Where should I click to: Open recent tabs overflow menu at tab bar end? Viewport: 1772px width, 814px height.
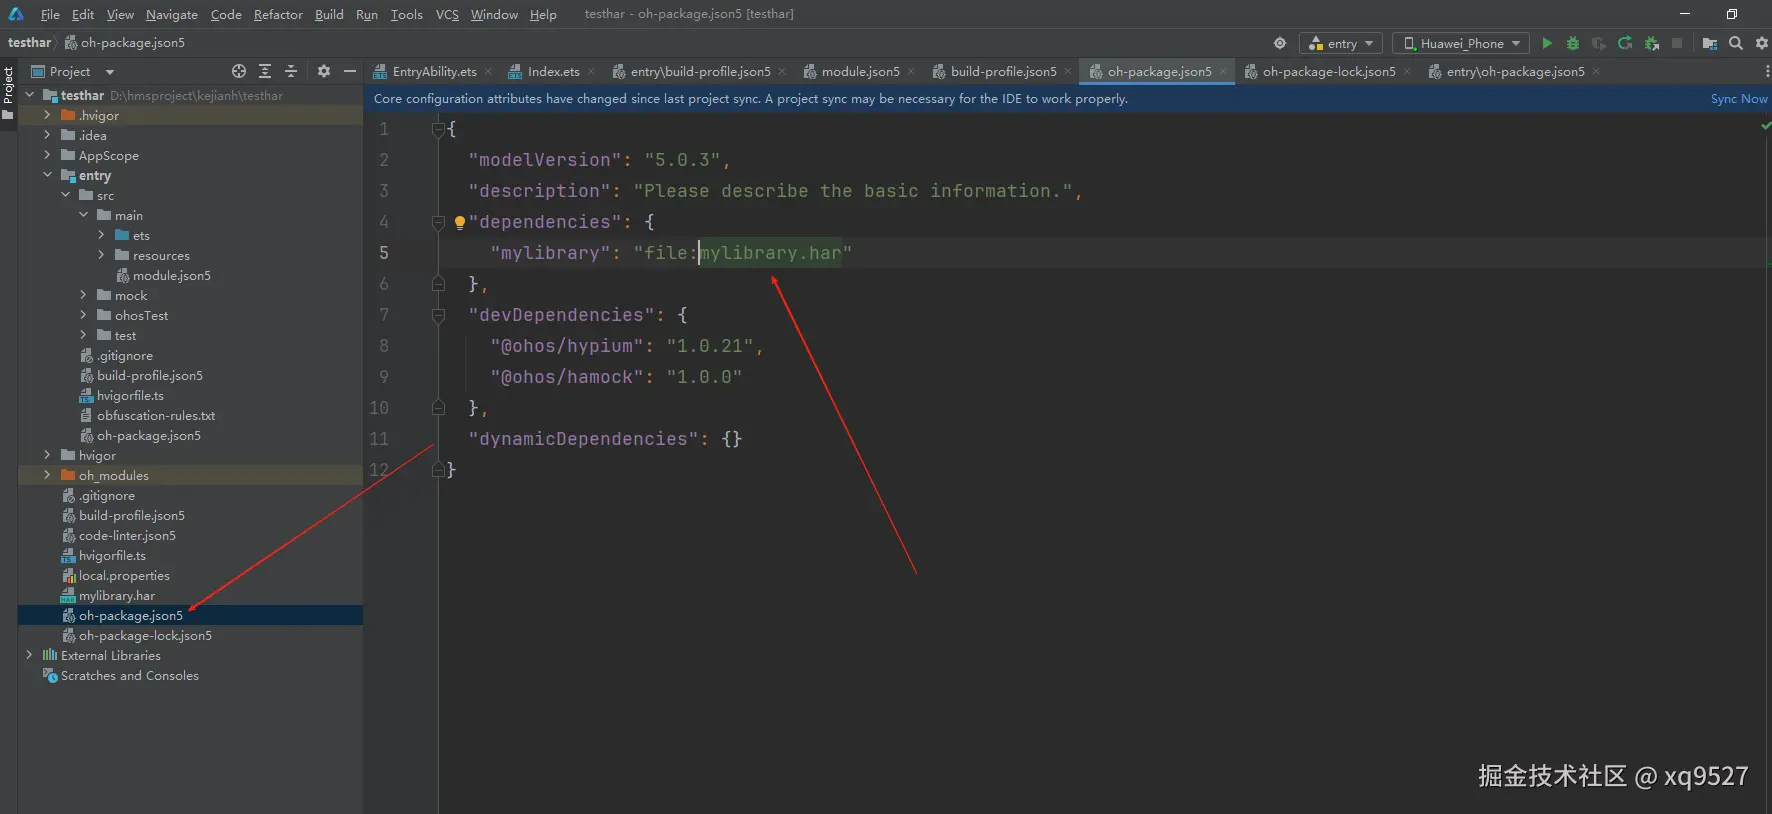[x=1766, y=71]
